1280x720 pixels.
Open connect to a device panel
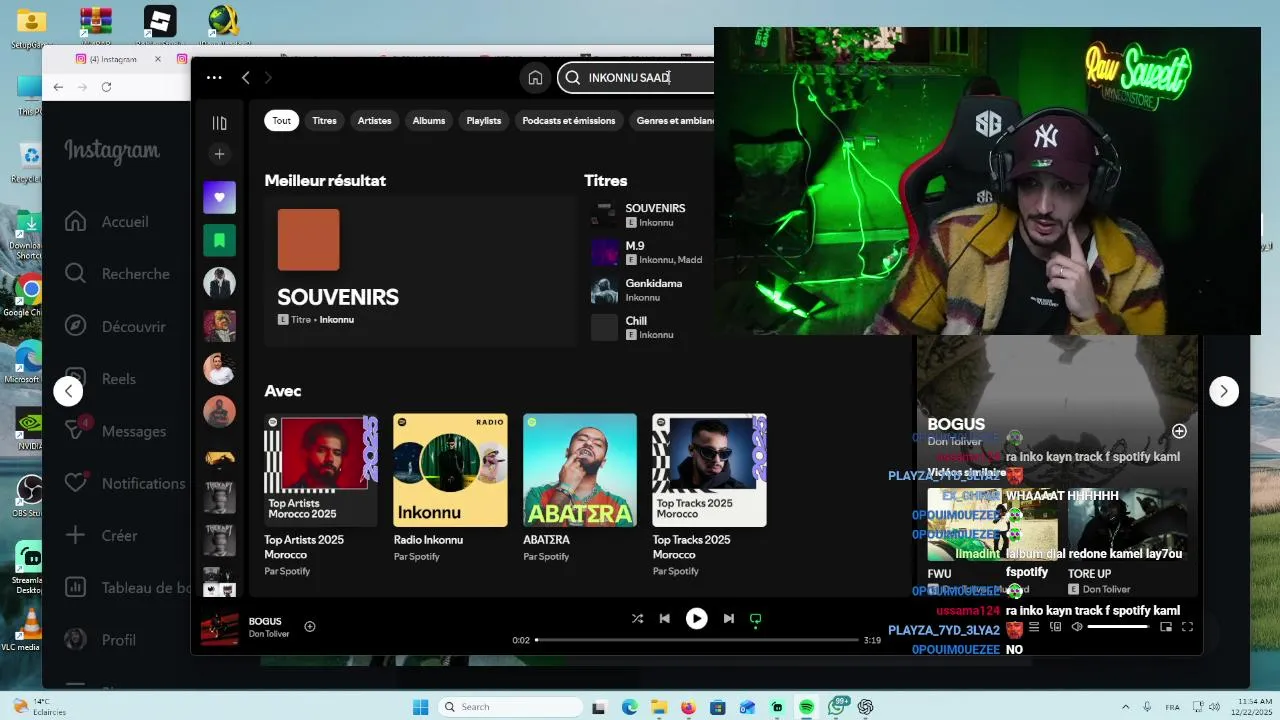1055,627
